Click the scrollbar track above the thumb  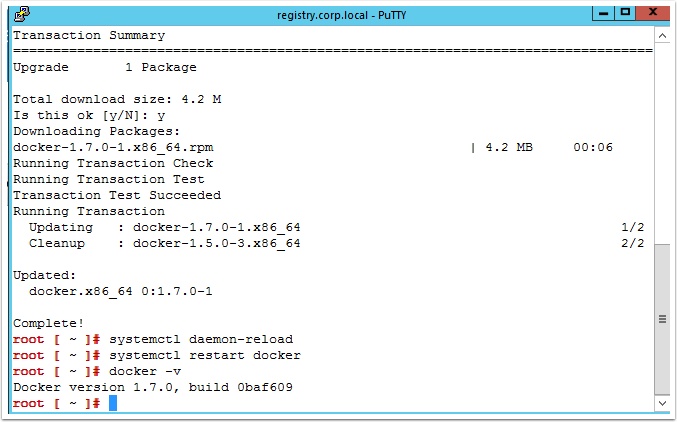tap(662, 144)
